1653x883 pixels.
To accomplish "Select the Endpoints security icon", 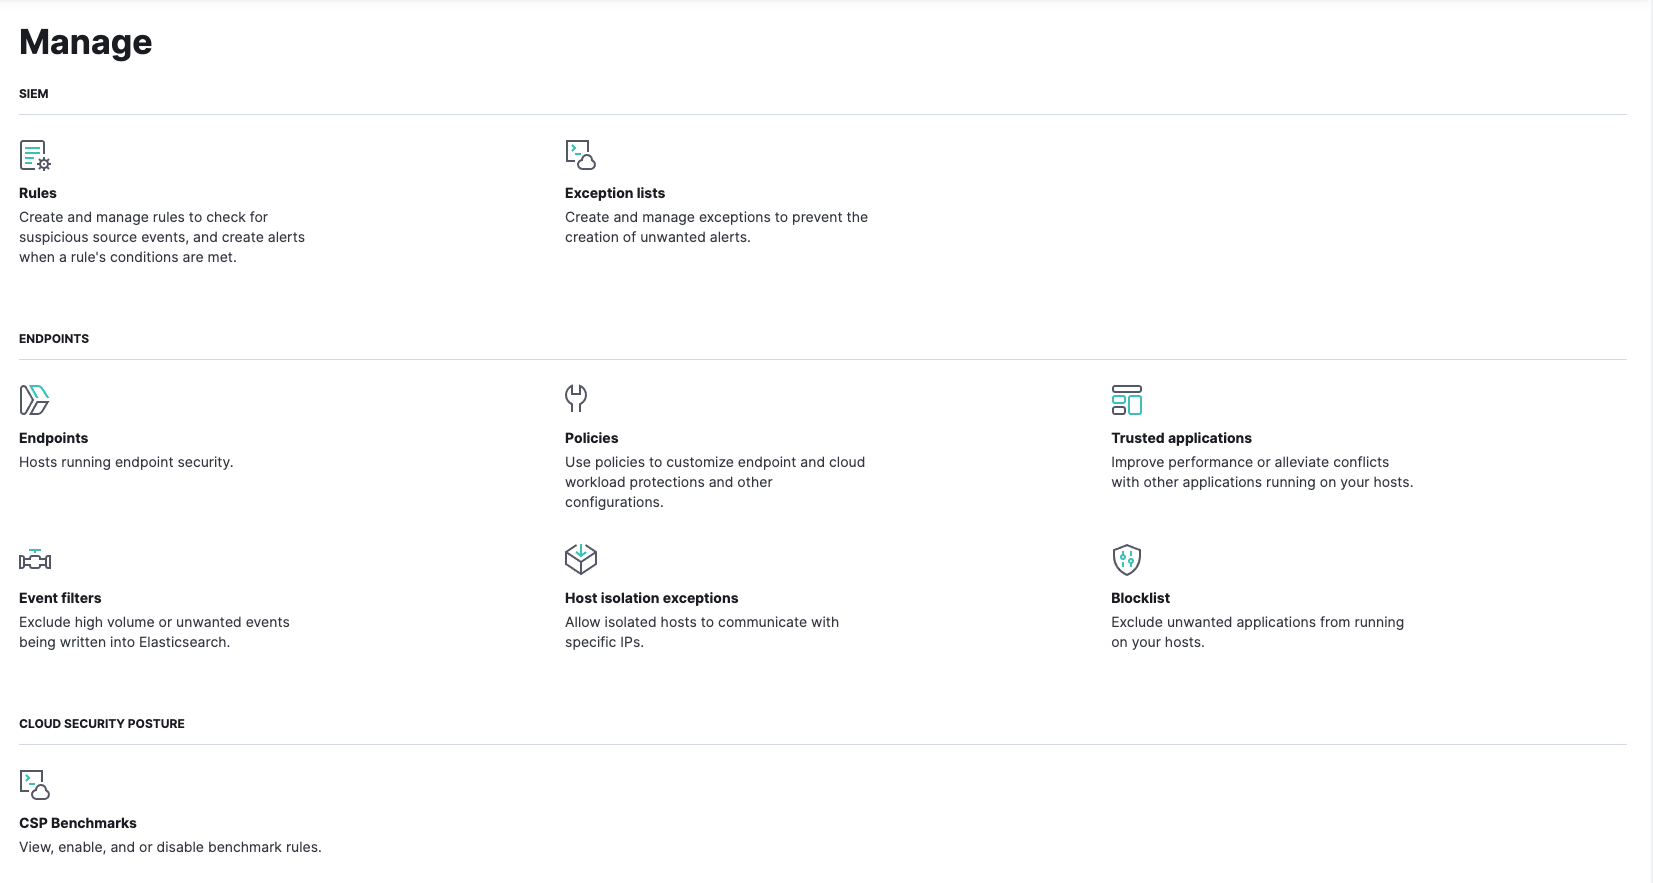I will 33,399.
